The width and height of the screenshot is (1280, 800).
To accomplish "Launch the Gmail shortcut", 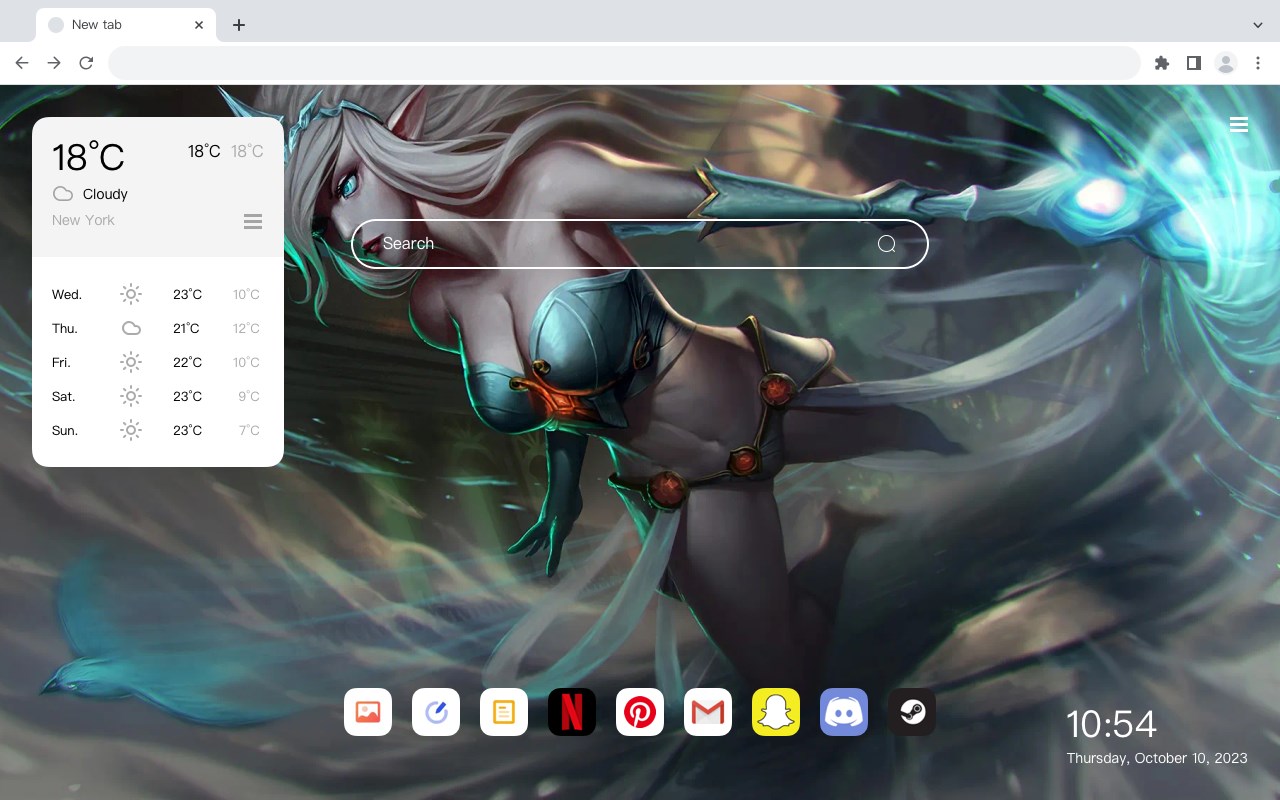I will 708,712.
